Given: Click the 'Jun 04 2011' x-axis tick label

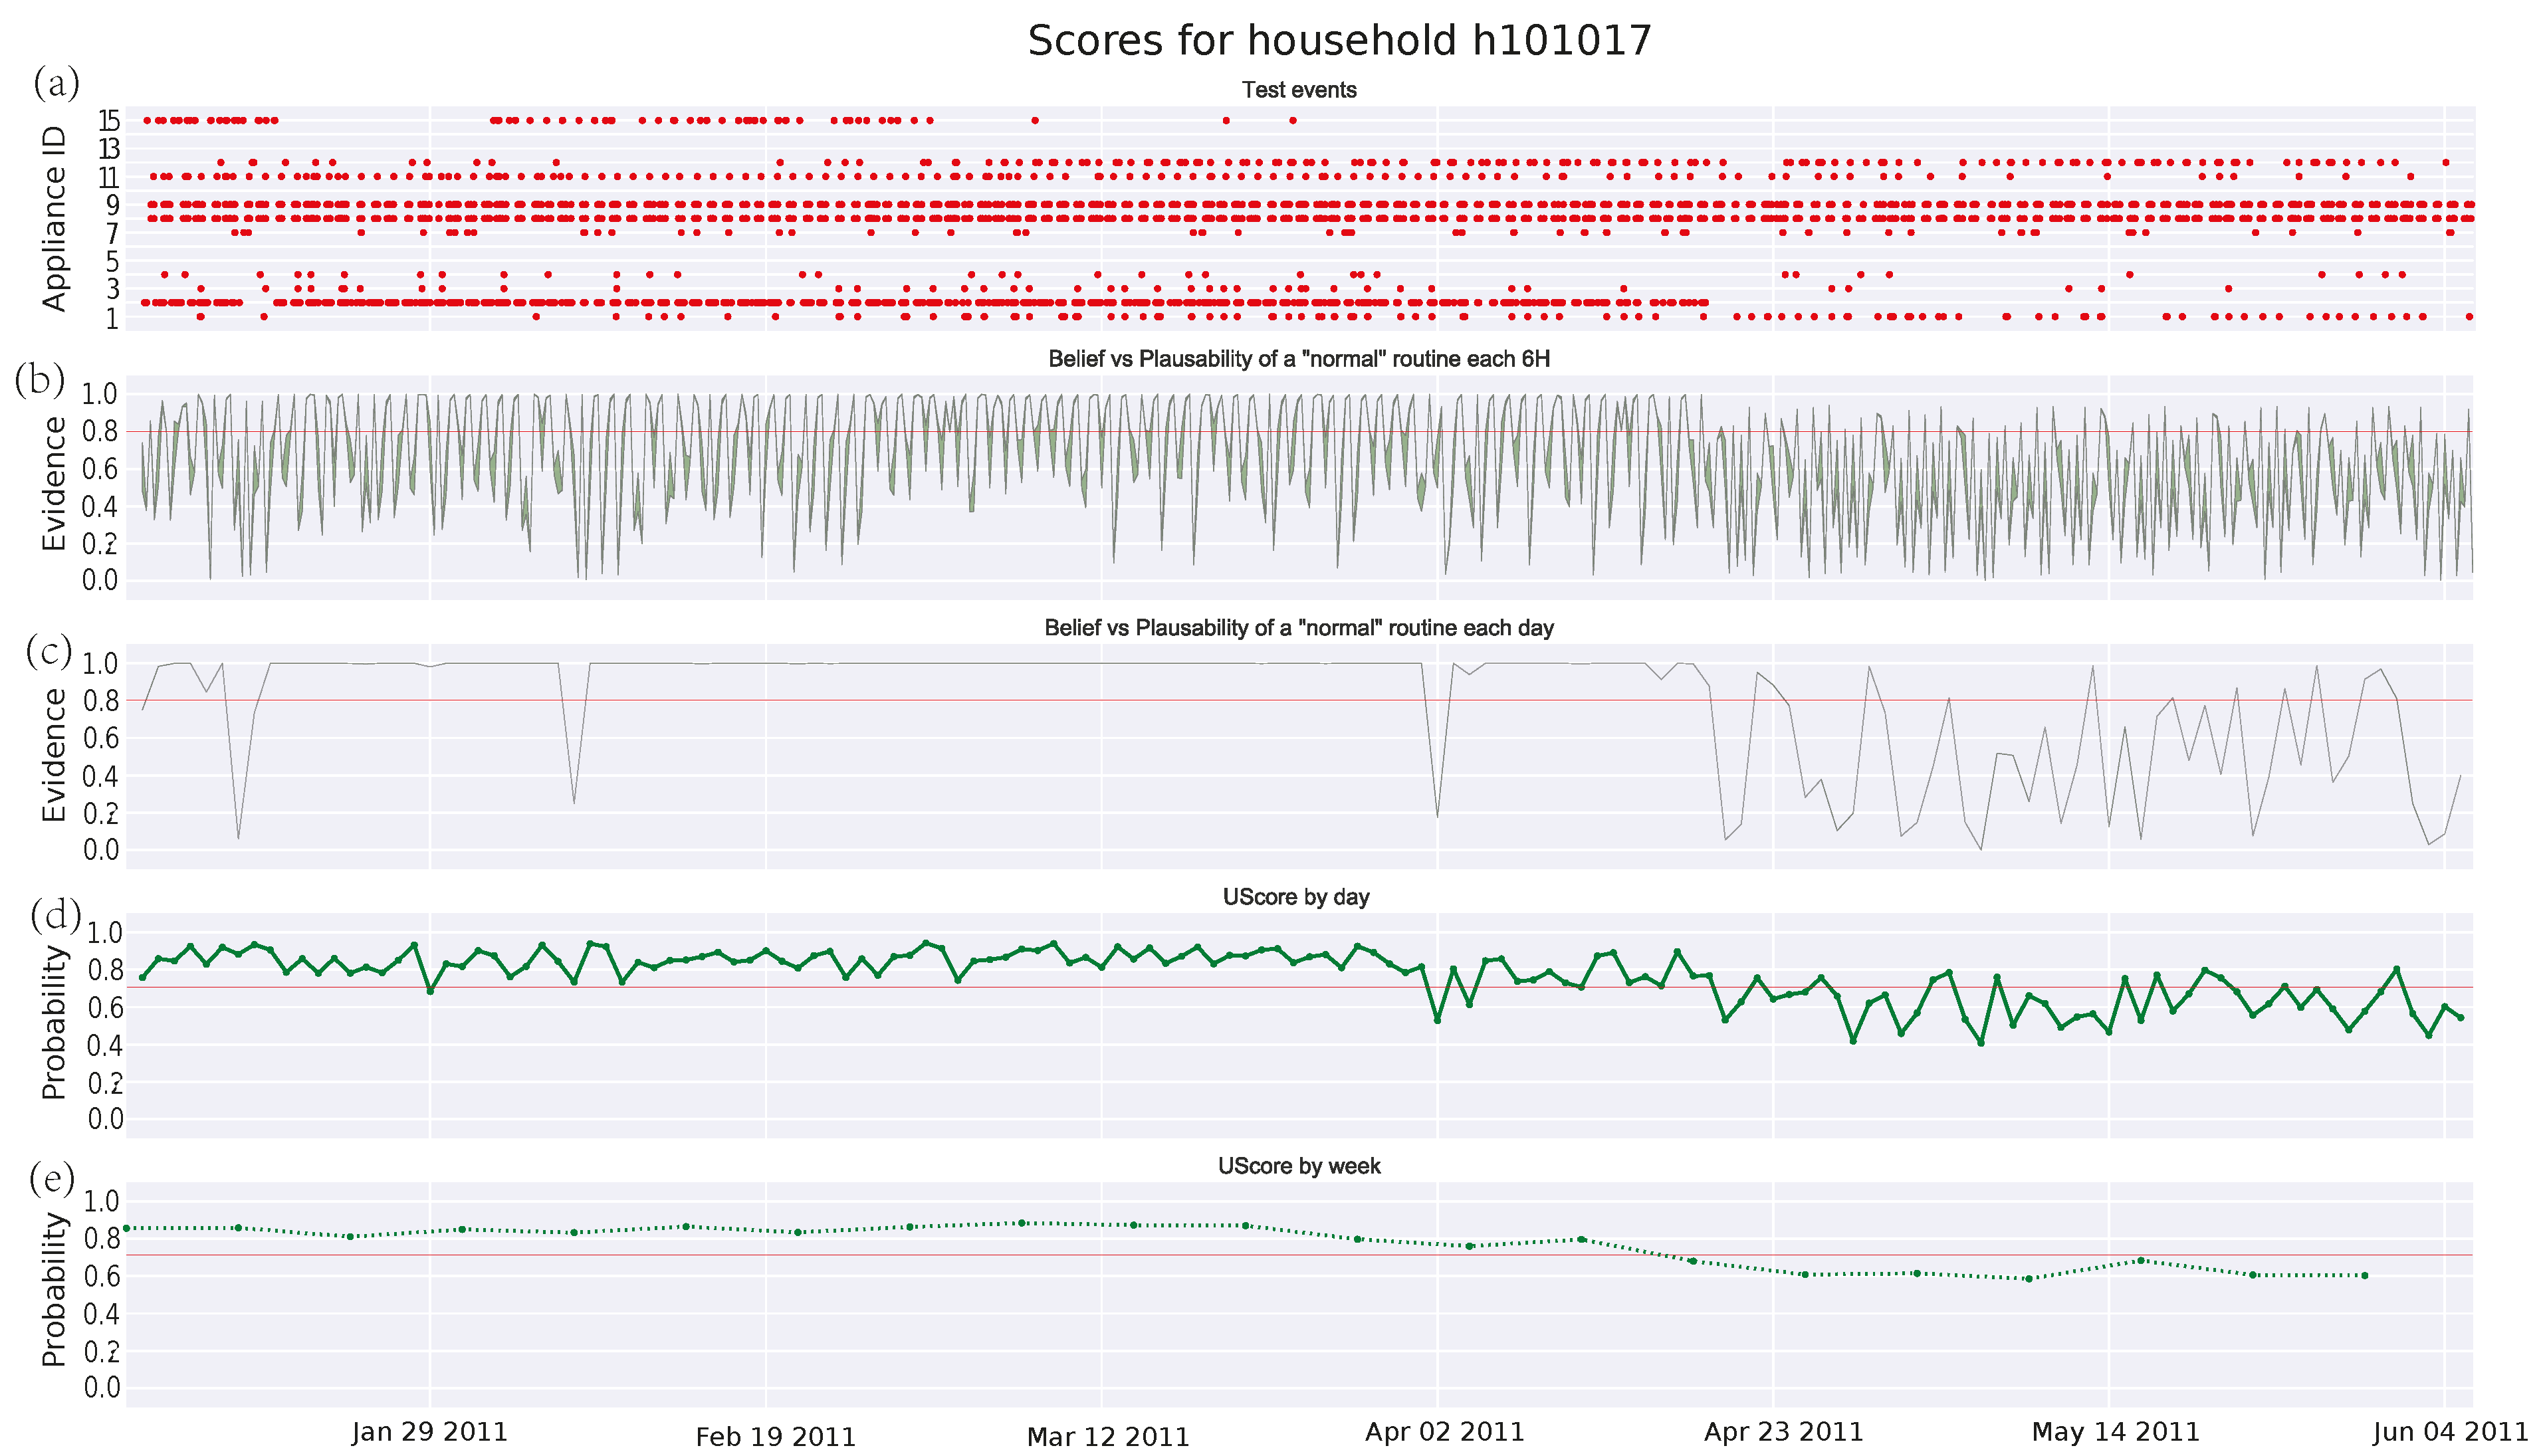Looking at the screenshot, I should tap(2450, 1432).
